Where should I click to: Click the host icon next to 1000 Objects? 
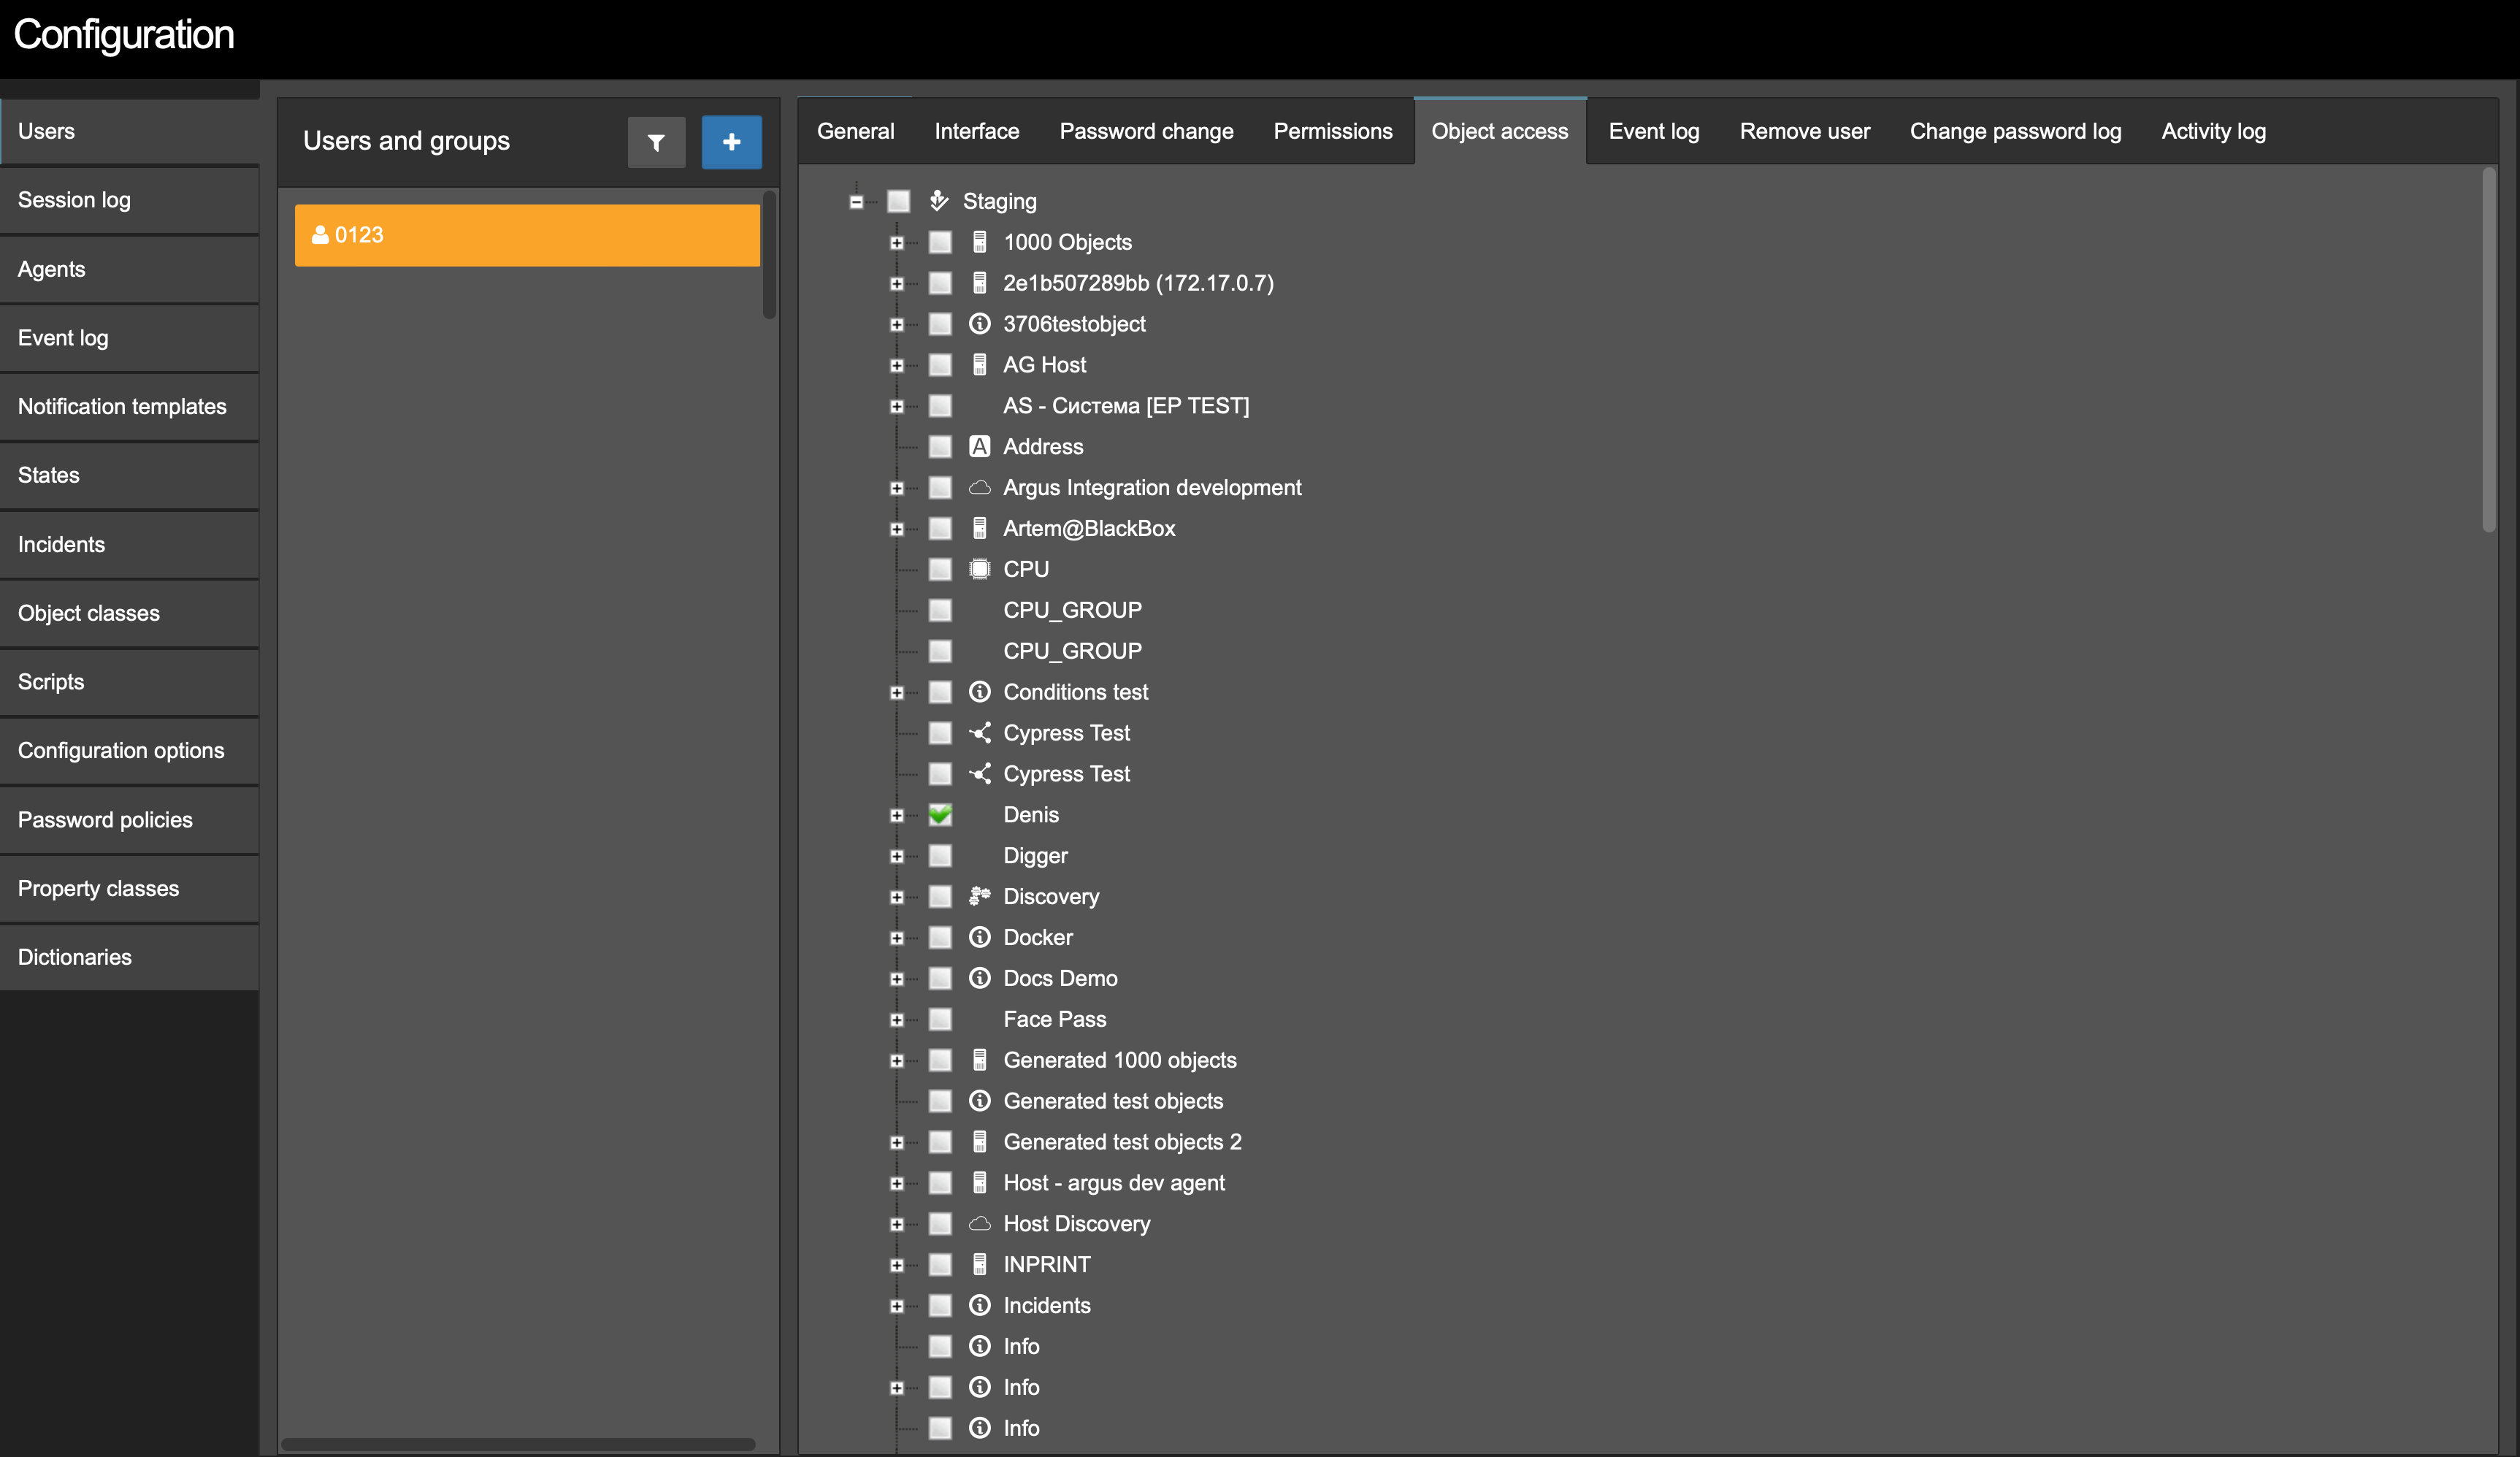click(979, 242)
